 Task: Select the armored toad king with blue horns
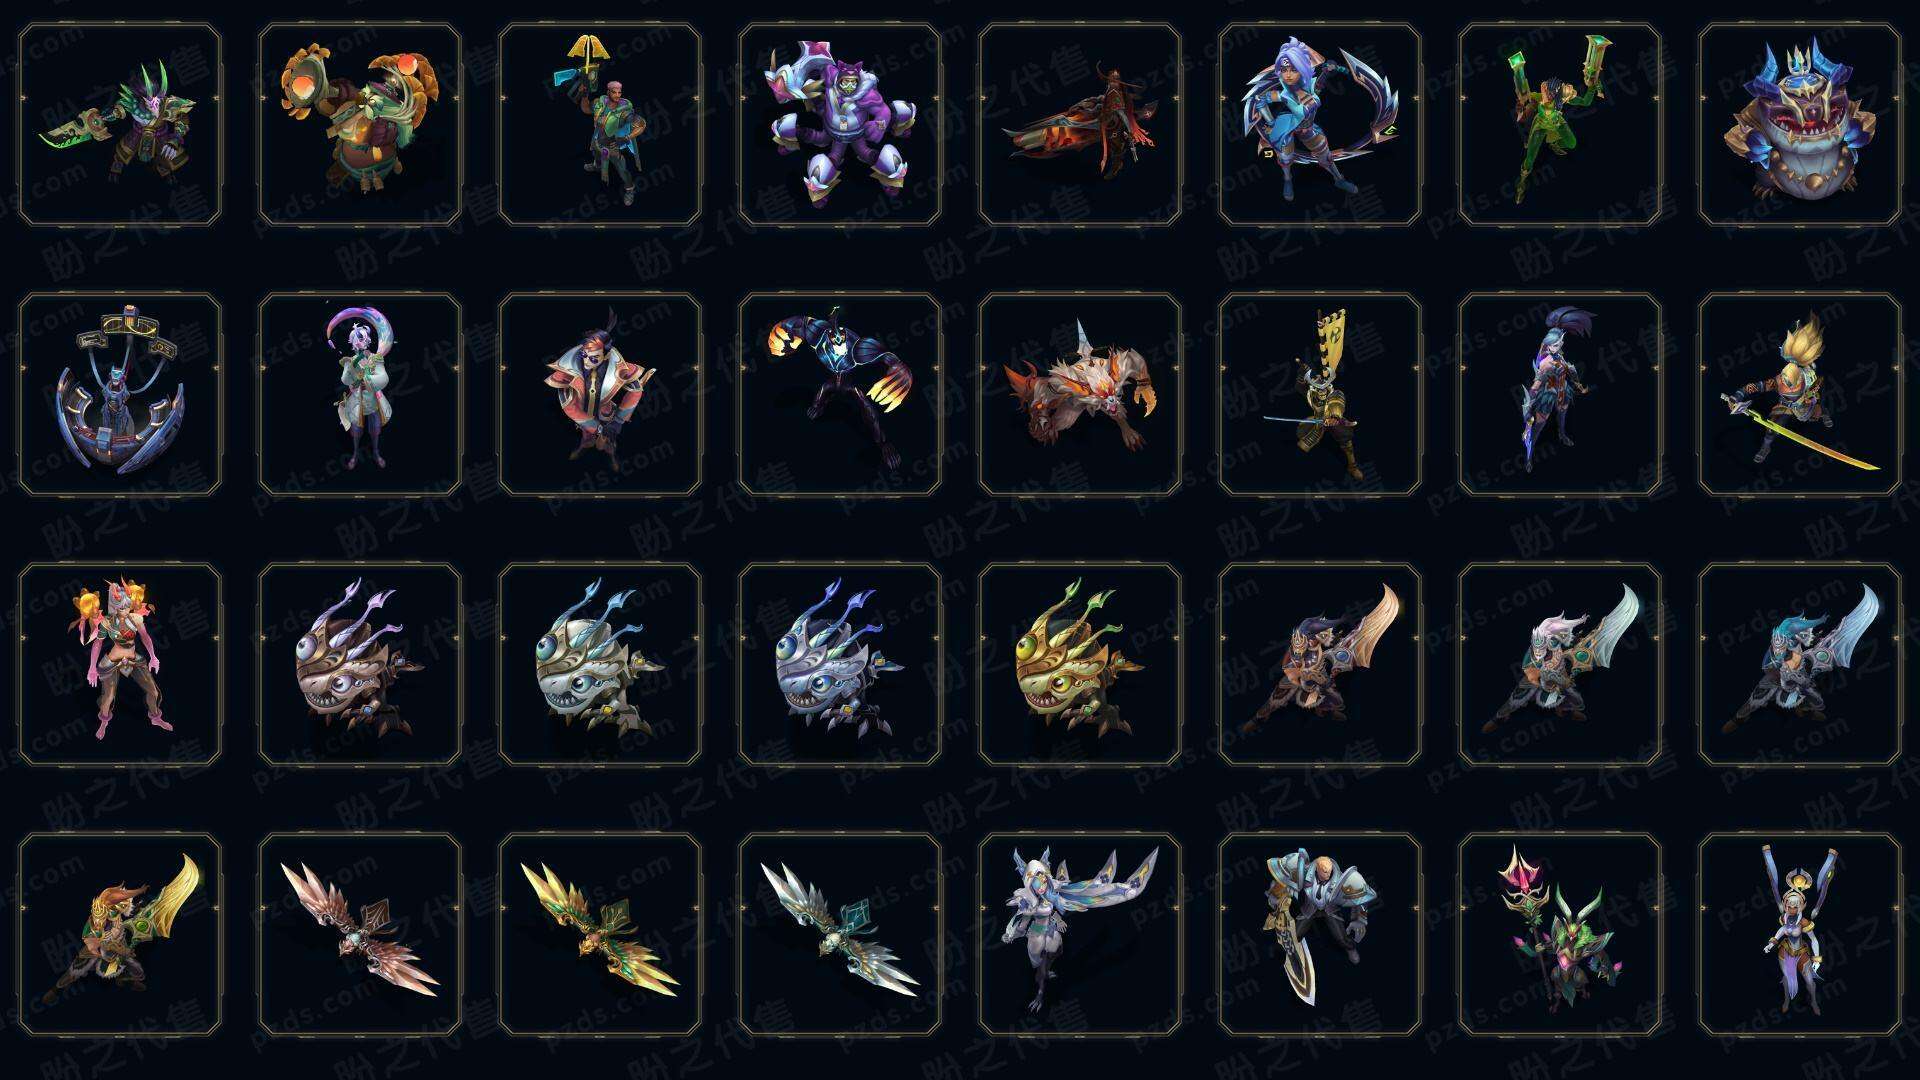pyautogui.click(x=1799, y=125)
